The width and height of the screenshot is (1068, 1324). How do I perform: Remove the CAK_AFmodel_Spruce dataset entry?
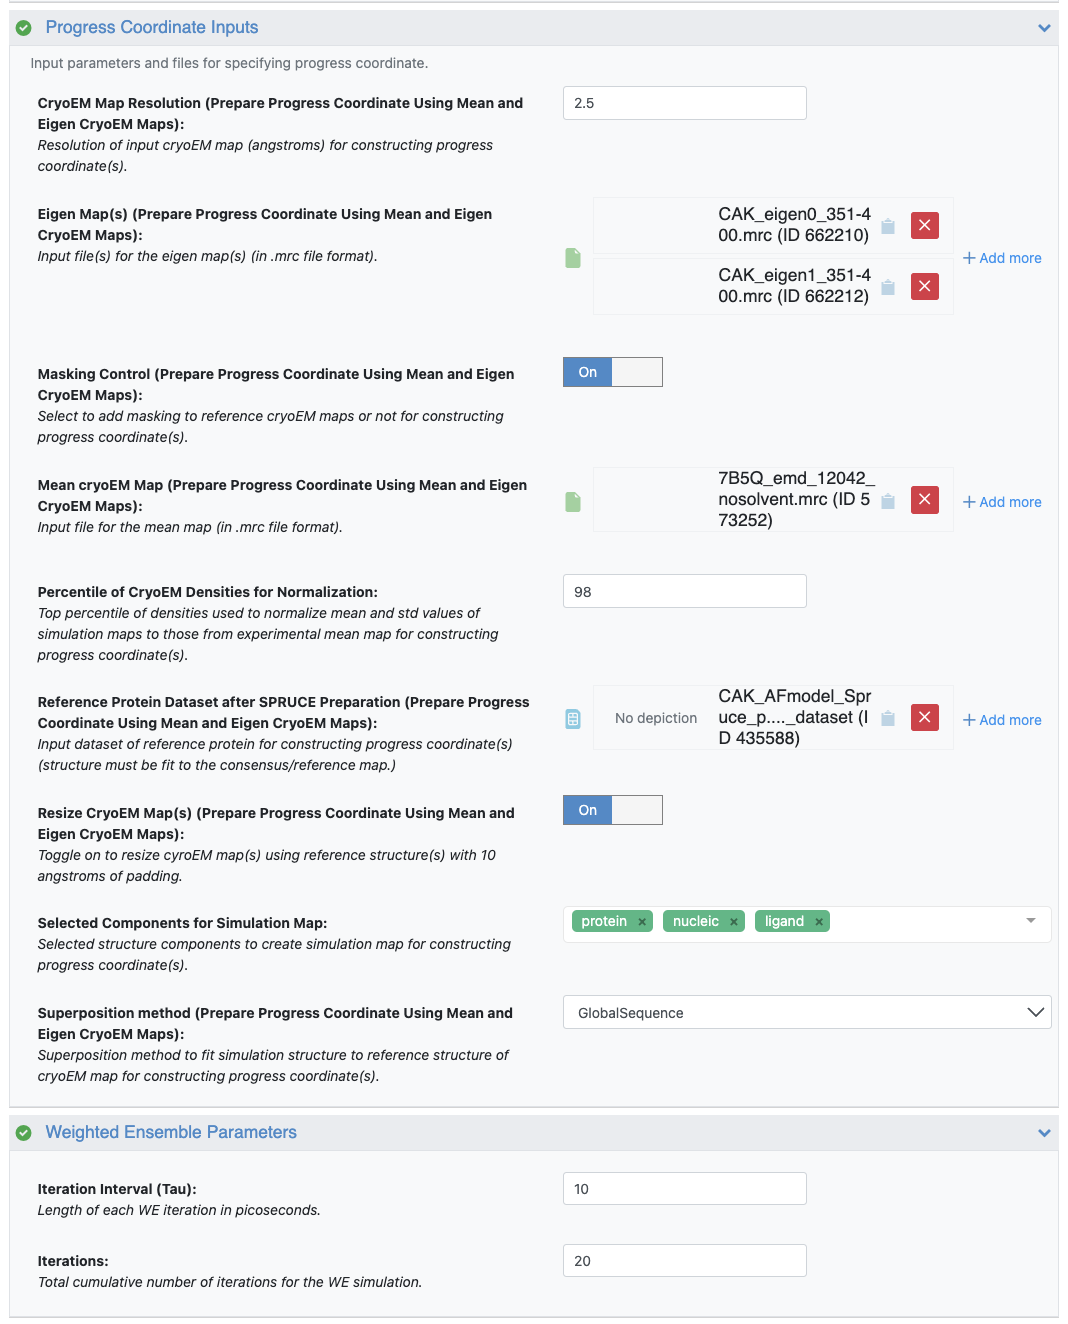[x=924, y=717]
